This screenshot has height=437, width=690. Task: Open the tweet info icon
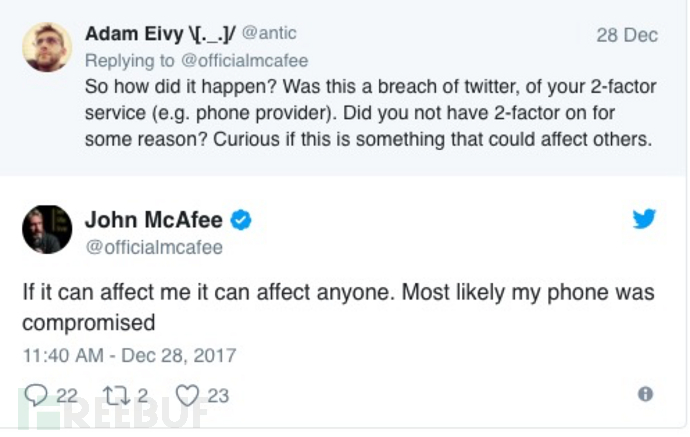click(x=645, y=395)
